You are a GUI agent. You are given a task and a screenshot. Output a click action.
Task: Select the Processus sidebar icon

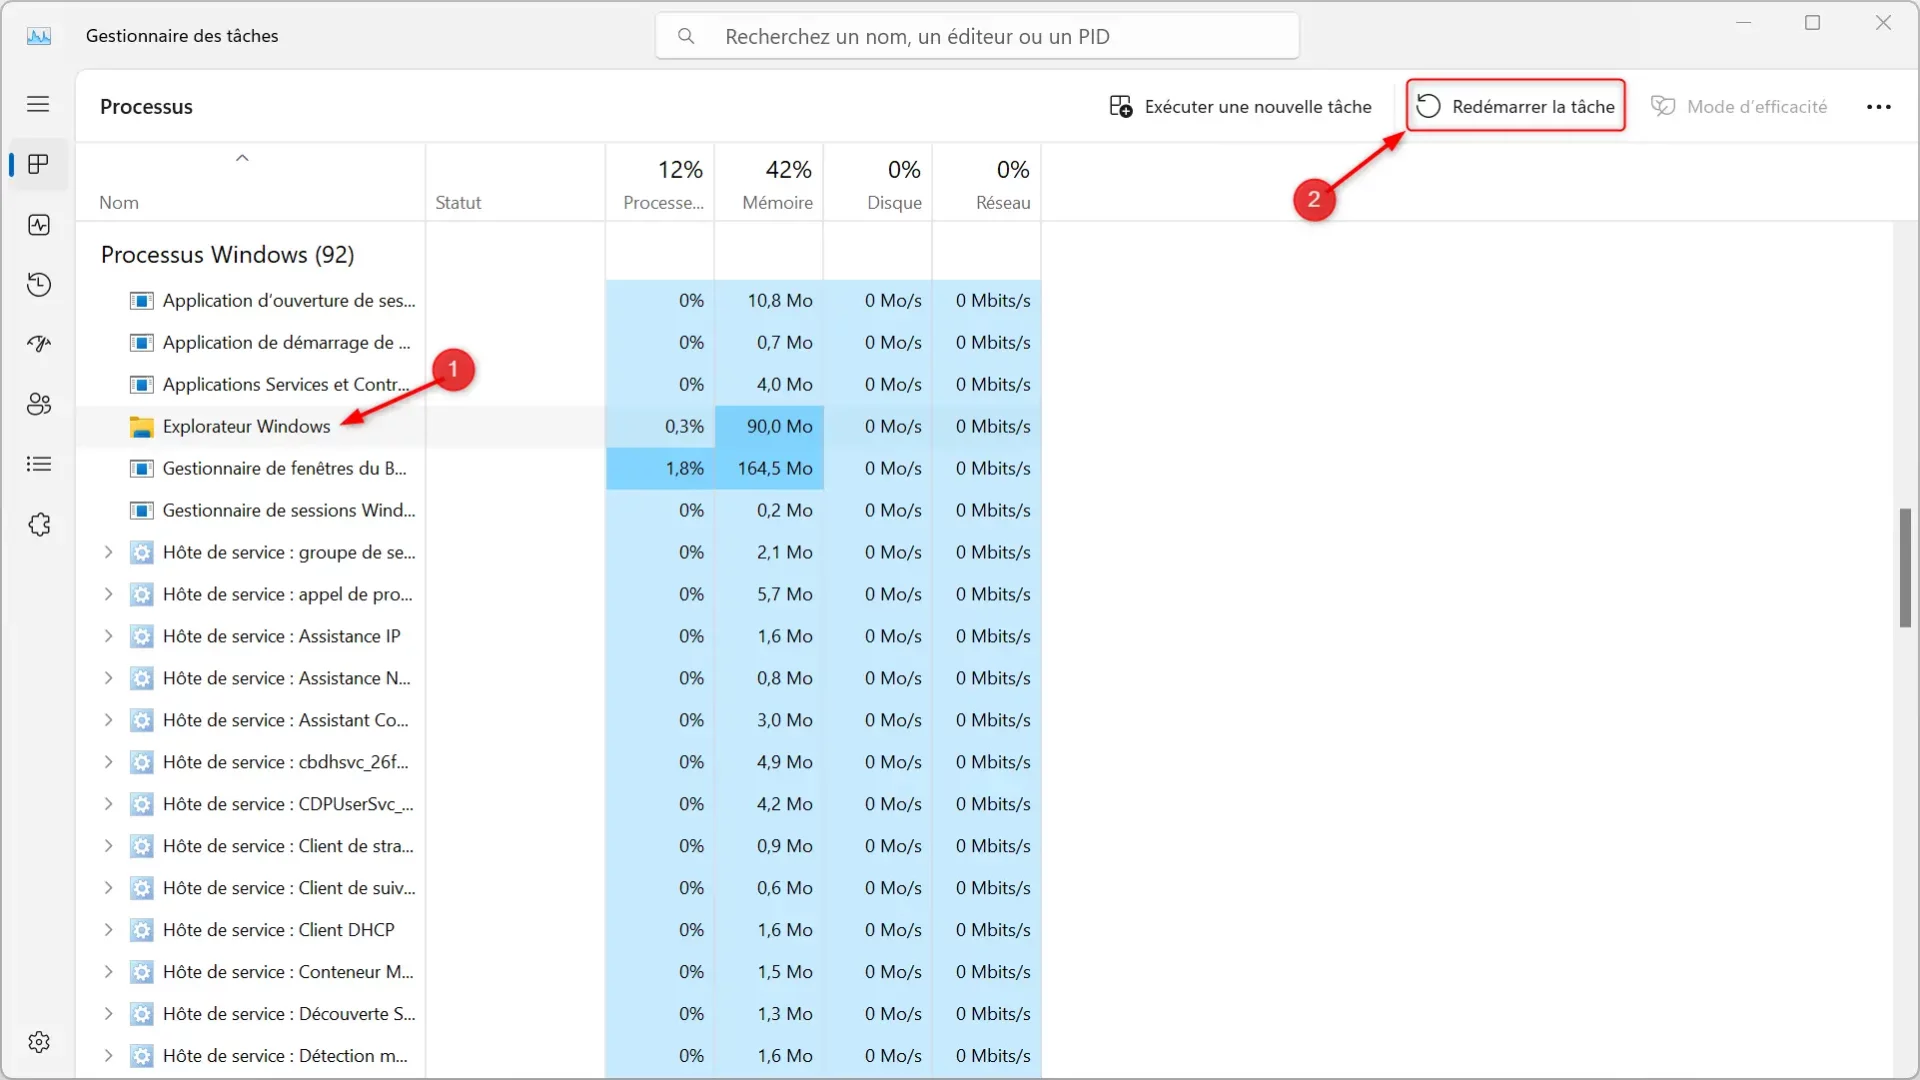click(38, 164)
